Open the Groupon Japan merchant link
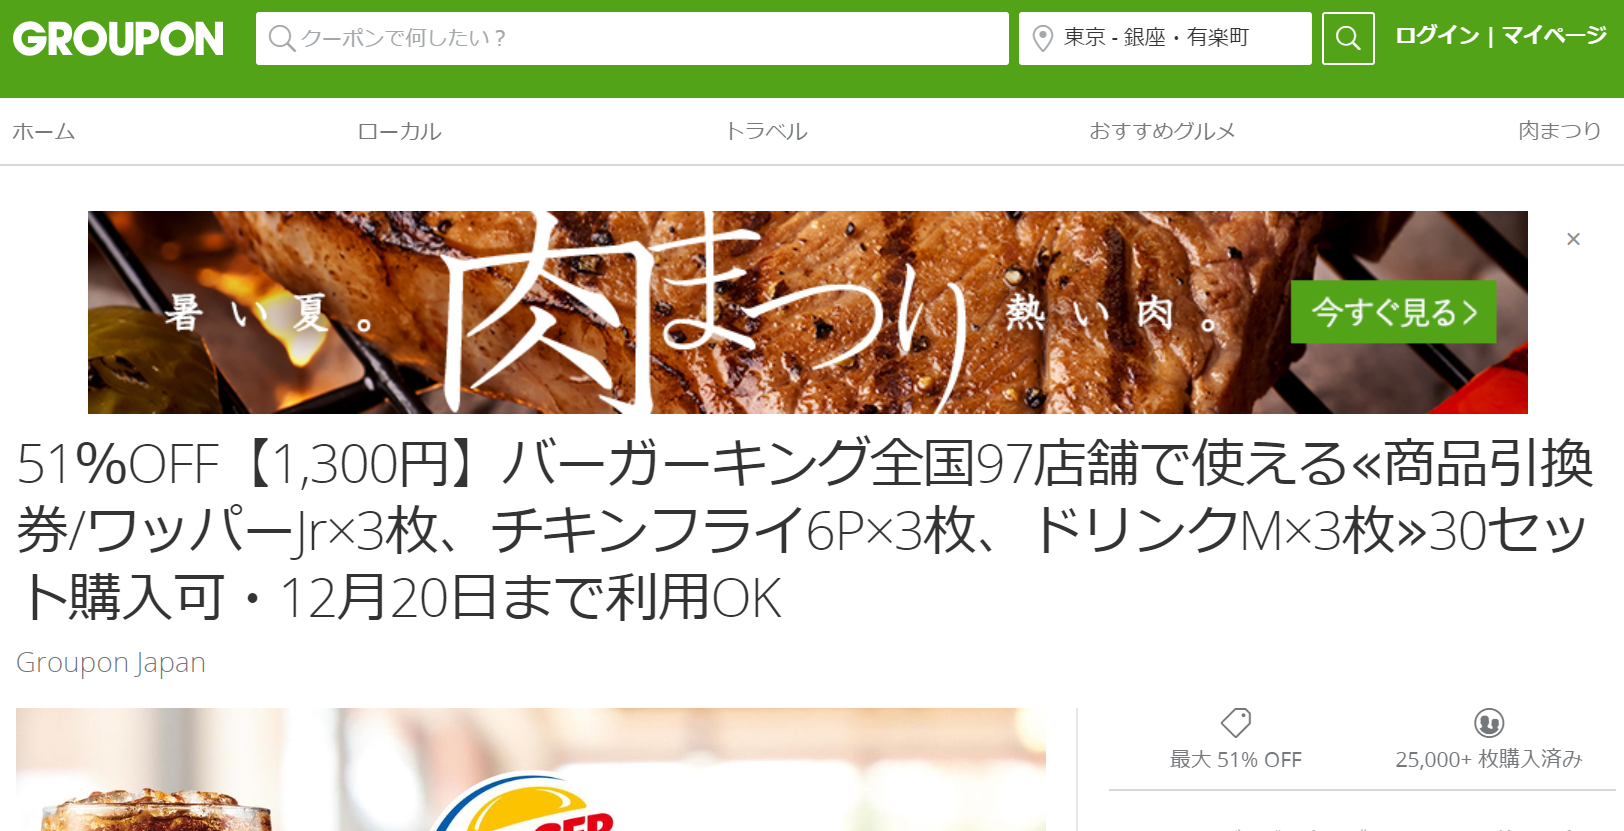The width and height of the screenshot is (1624, 831). tap(111, 662)
